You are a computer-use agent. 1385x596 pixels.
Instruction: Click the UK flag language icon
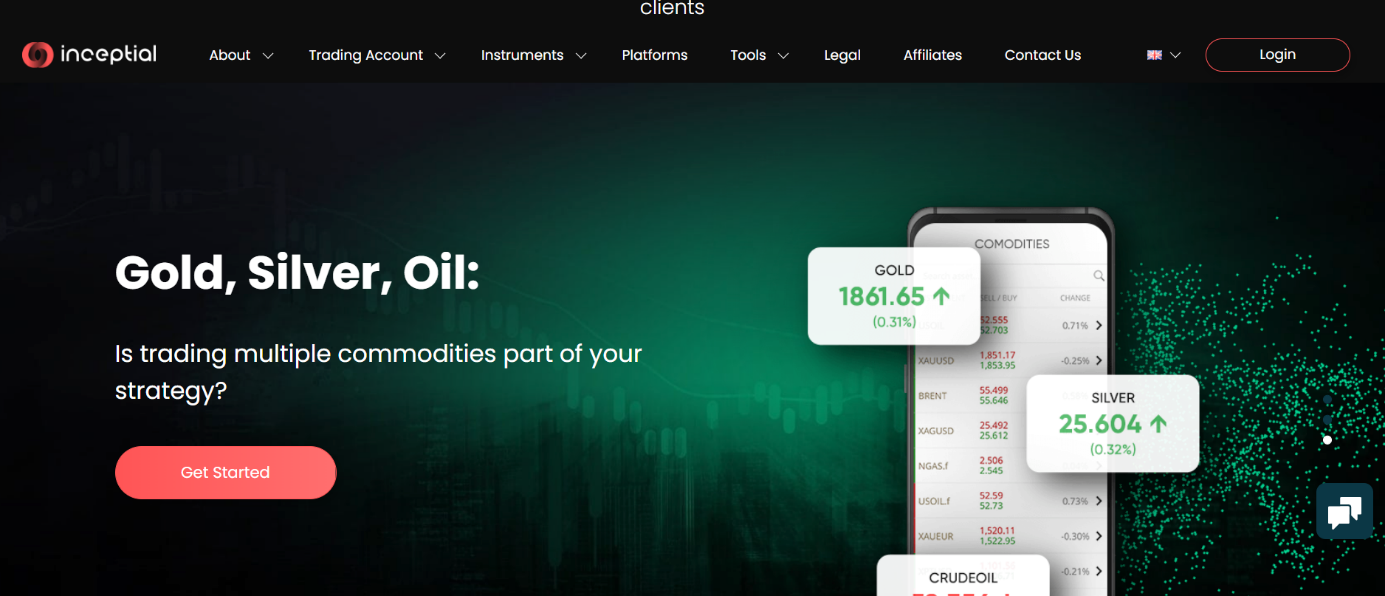pos(1154,56)
